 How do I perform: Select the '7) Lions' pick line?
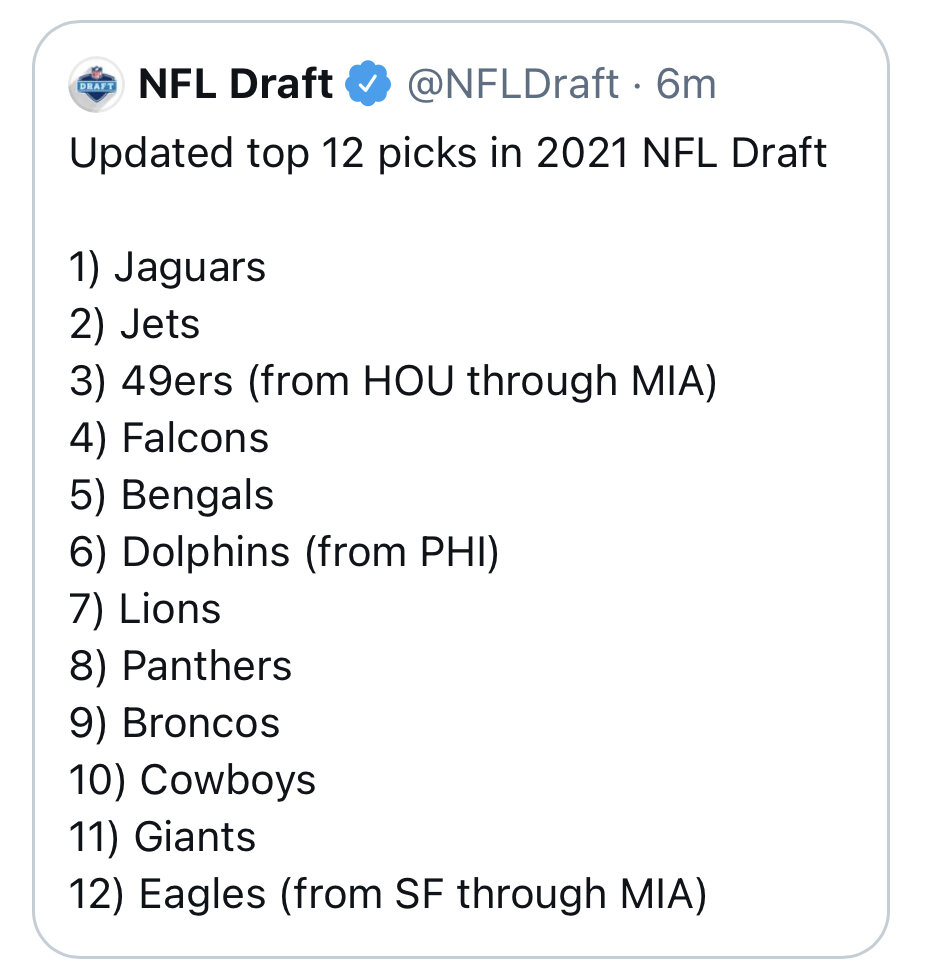click(146, 610)
